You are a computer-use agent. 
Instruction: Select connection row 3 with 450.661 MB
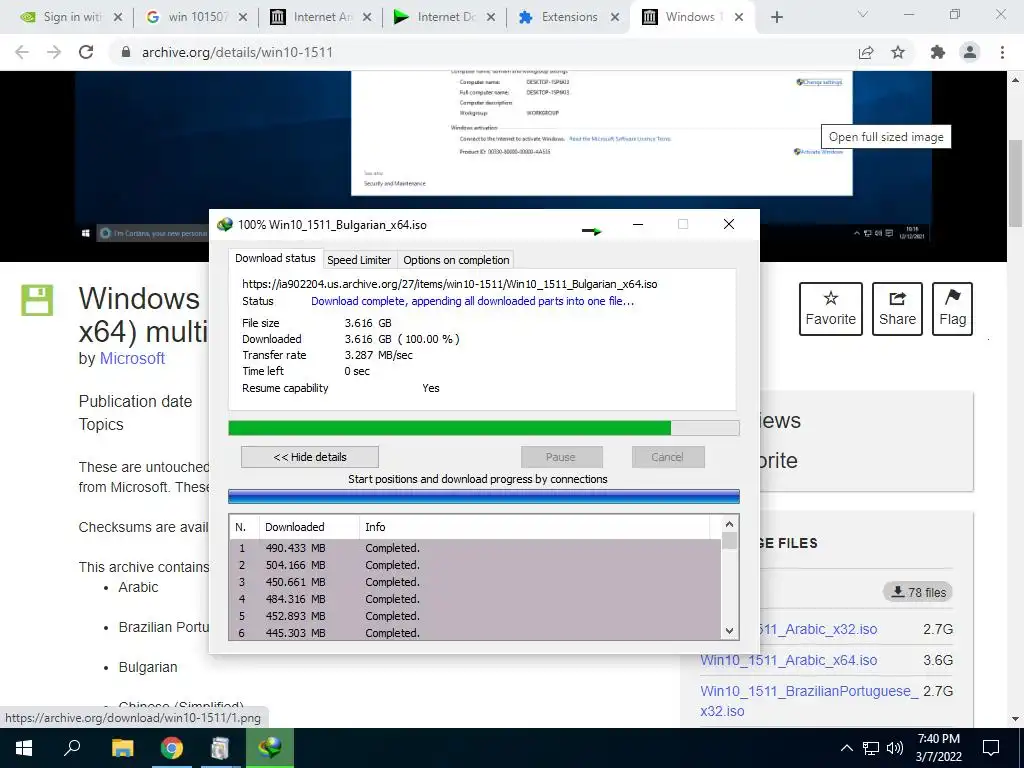[475, 582]
